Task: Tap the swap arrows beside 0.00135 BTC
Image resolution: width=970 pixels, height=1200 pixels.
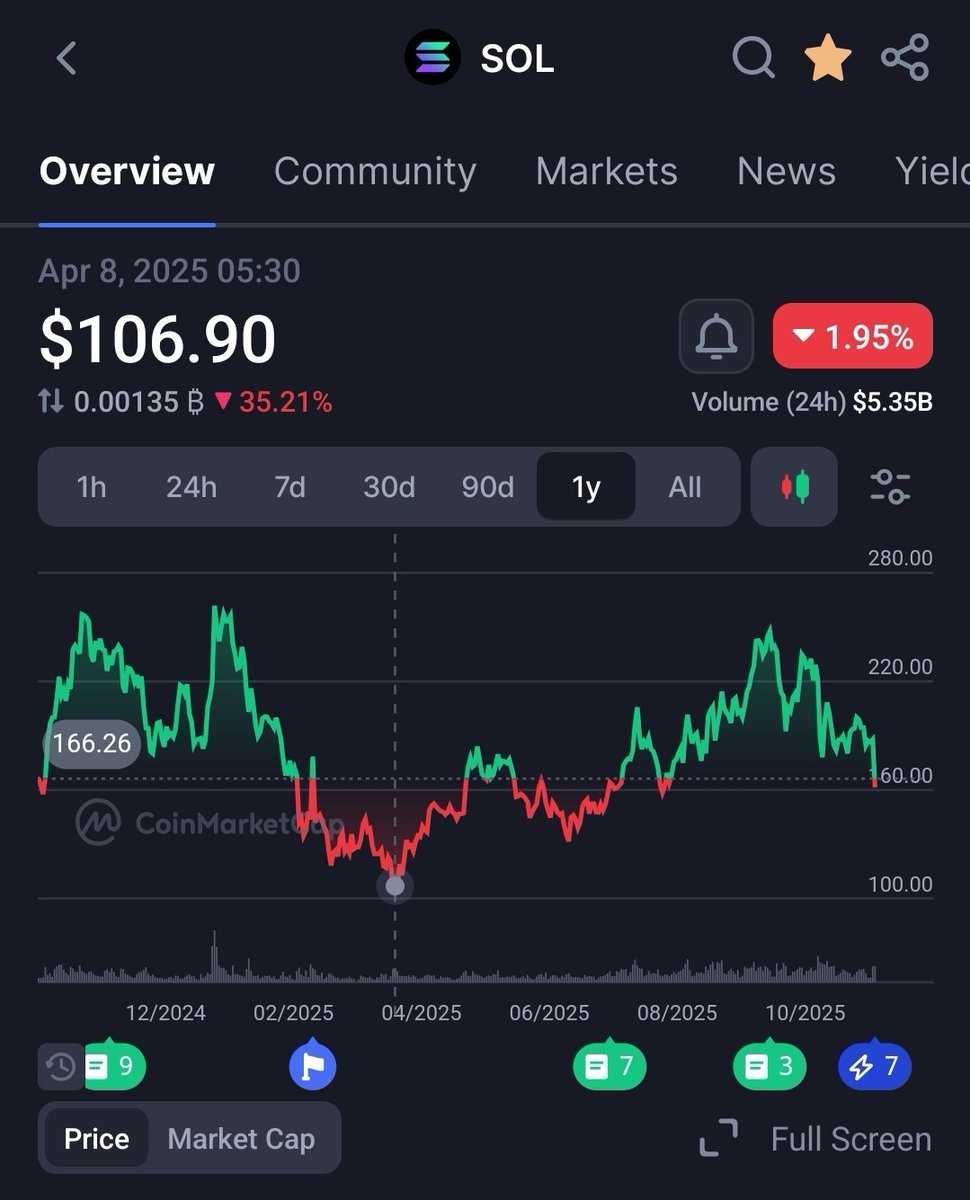Action: pos(51,402)
